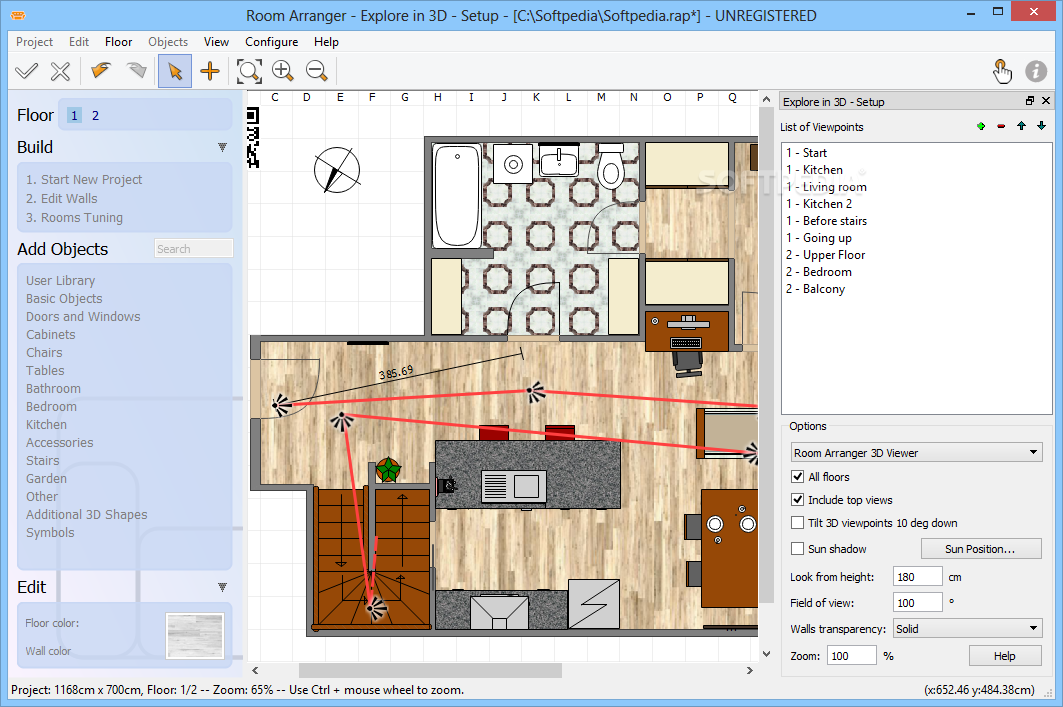
Task: Click the vertical scrollbar down arrow
Action: 766,654
